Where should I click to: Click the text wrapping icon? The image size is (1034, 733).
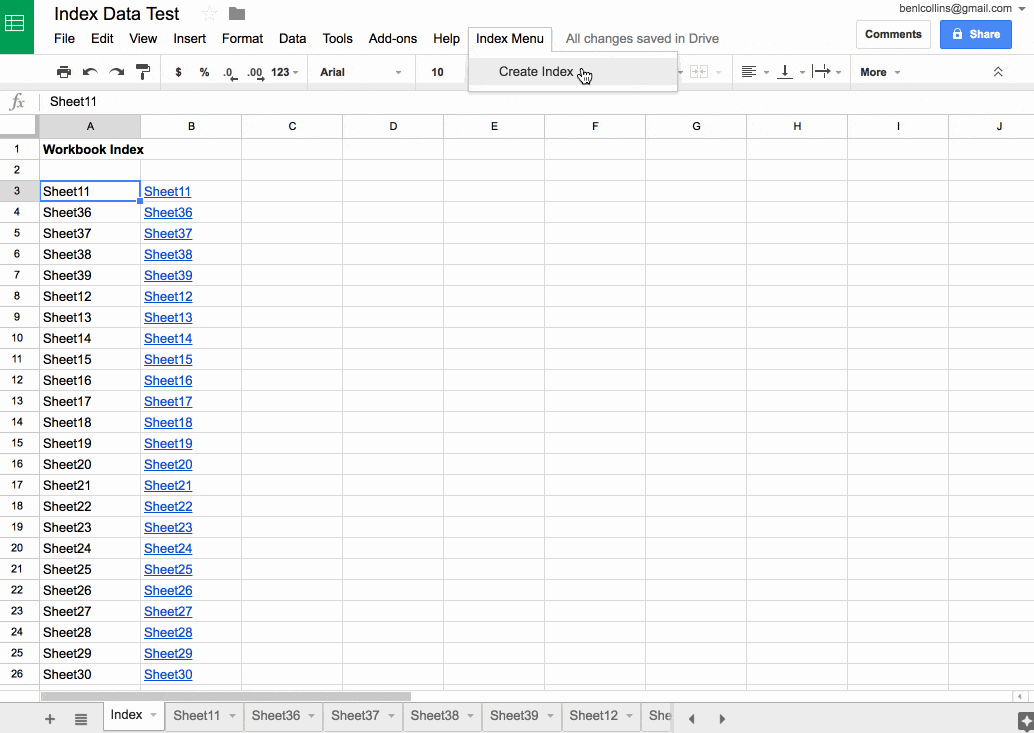(x=821, y=72)
